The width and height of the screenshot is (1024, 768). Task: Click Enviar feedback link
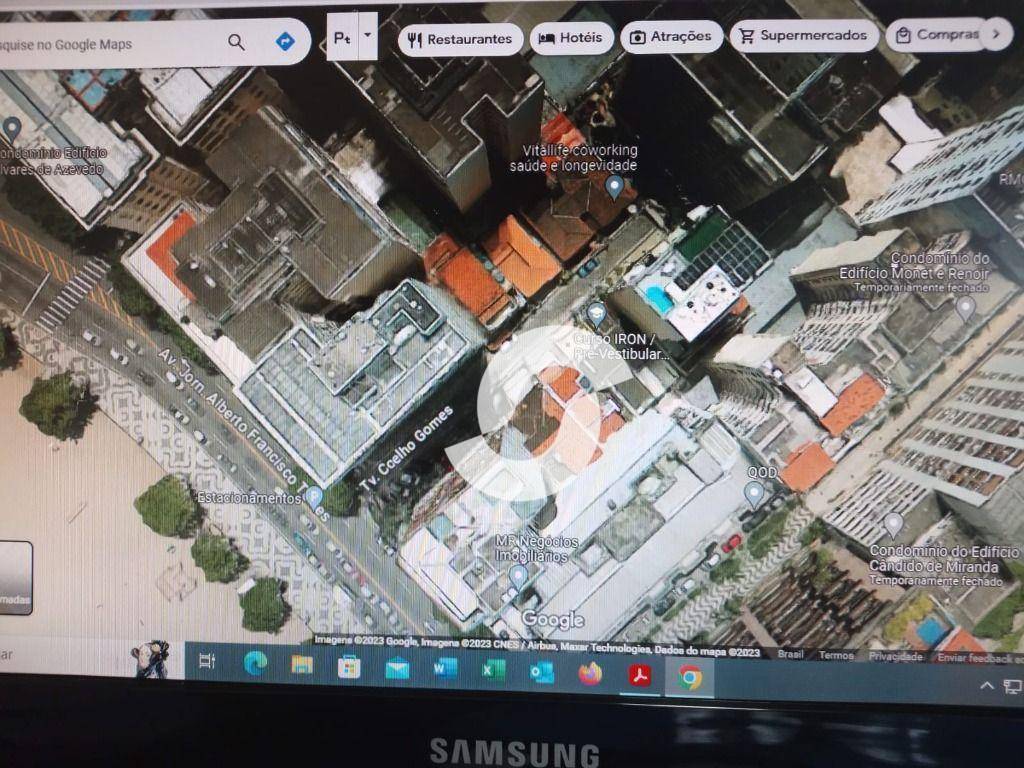point(980,658)
